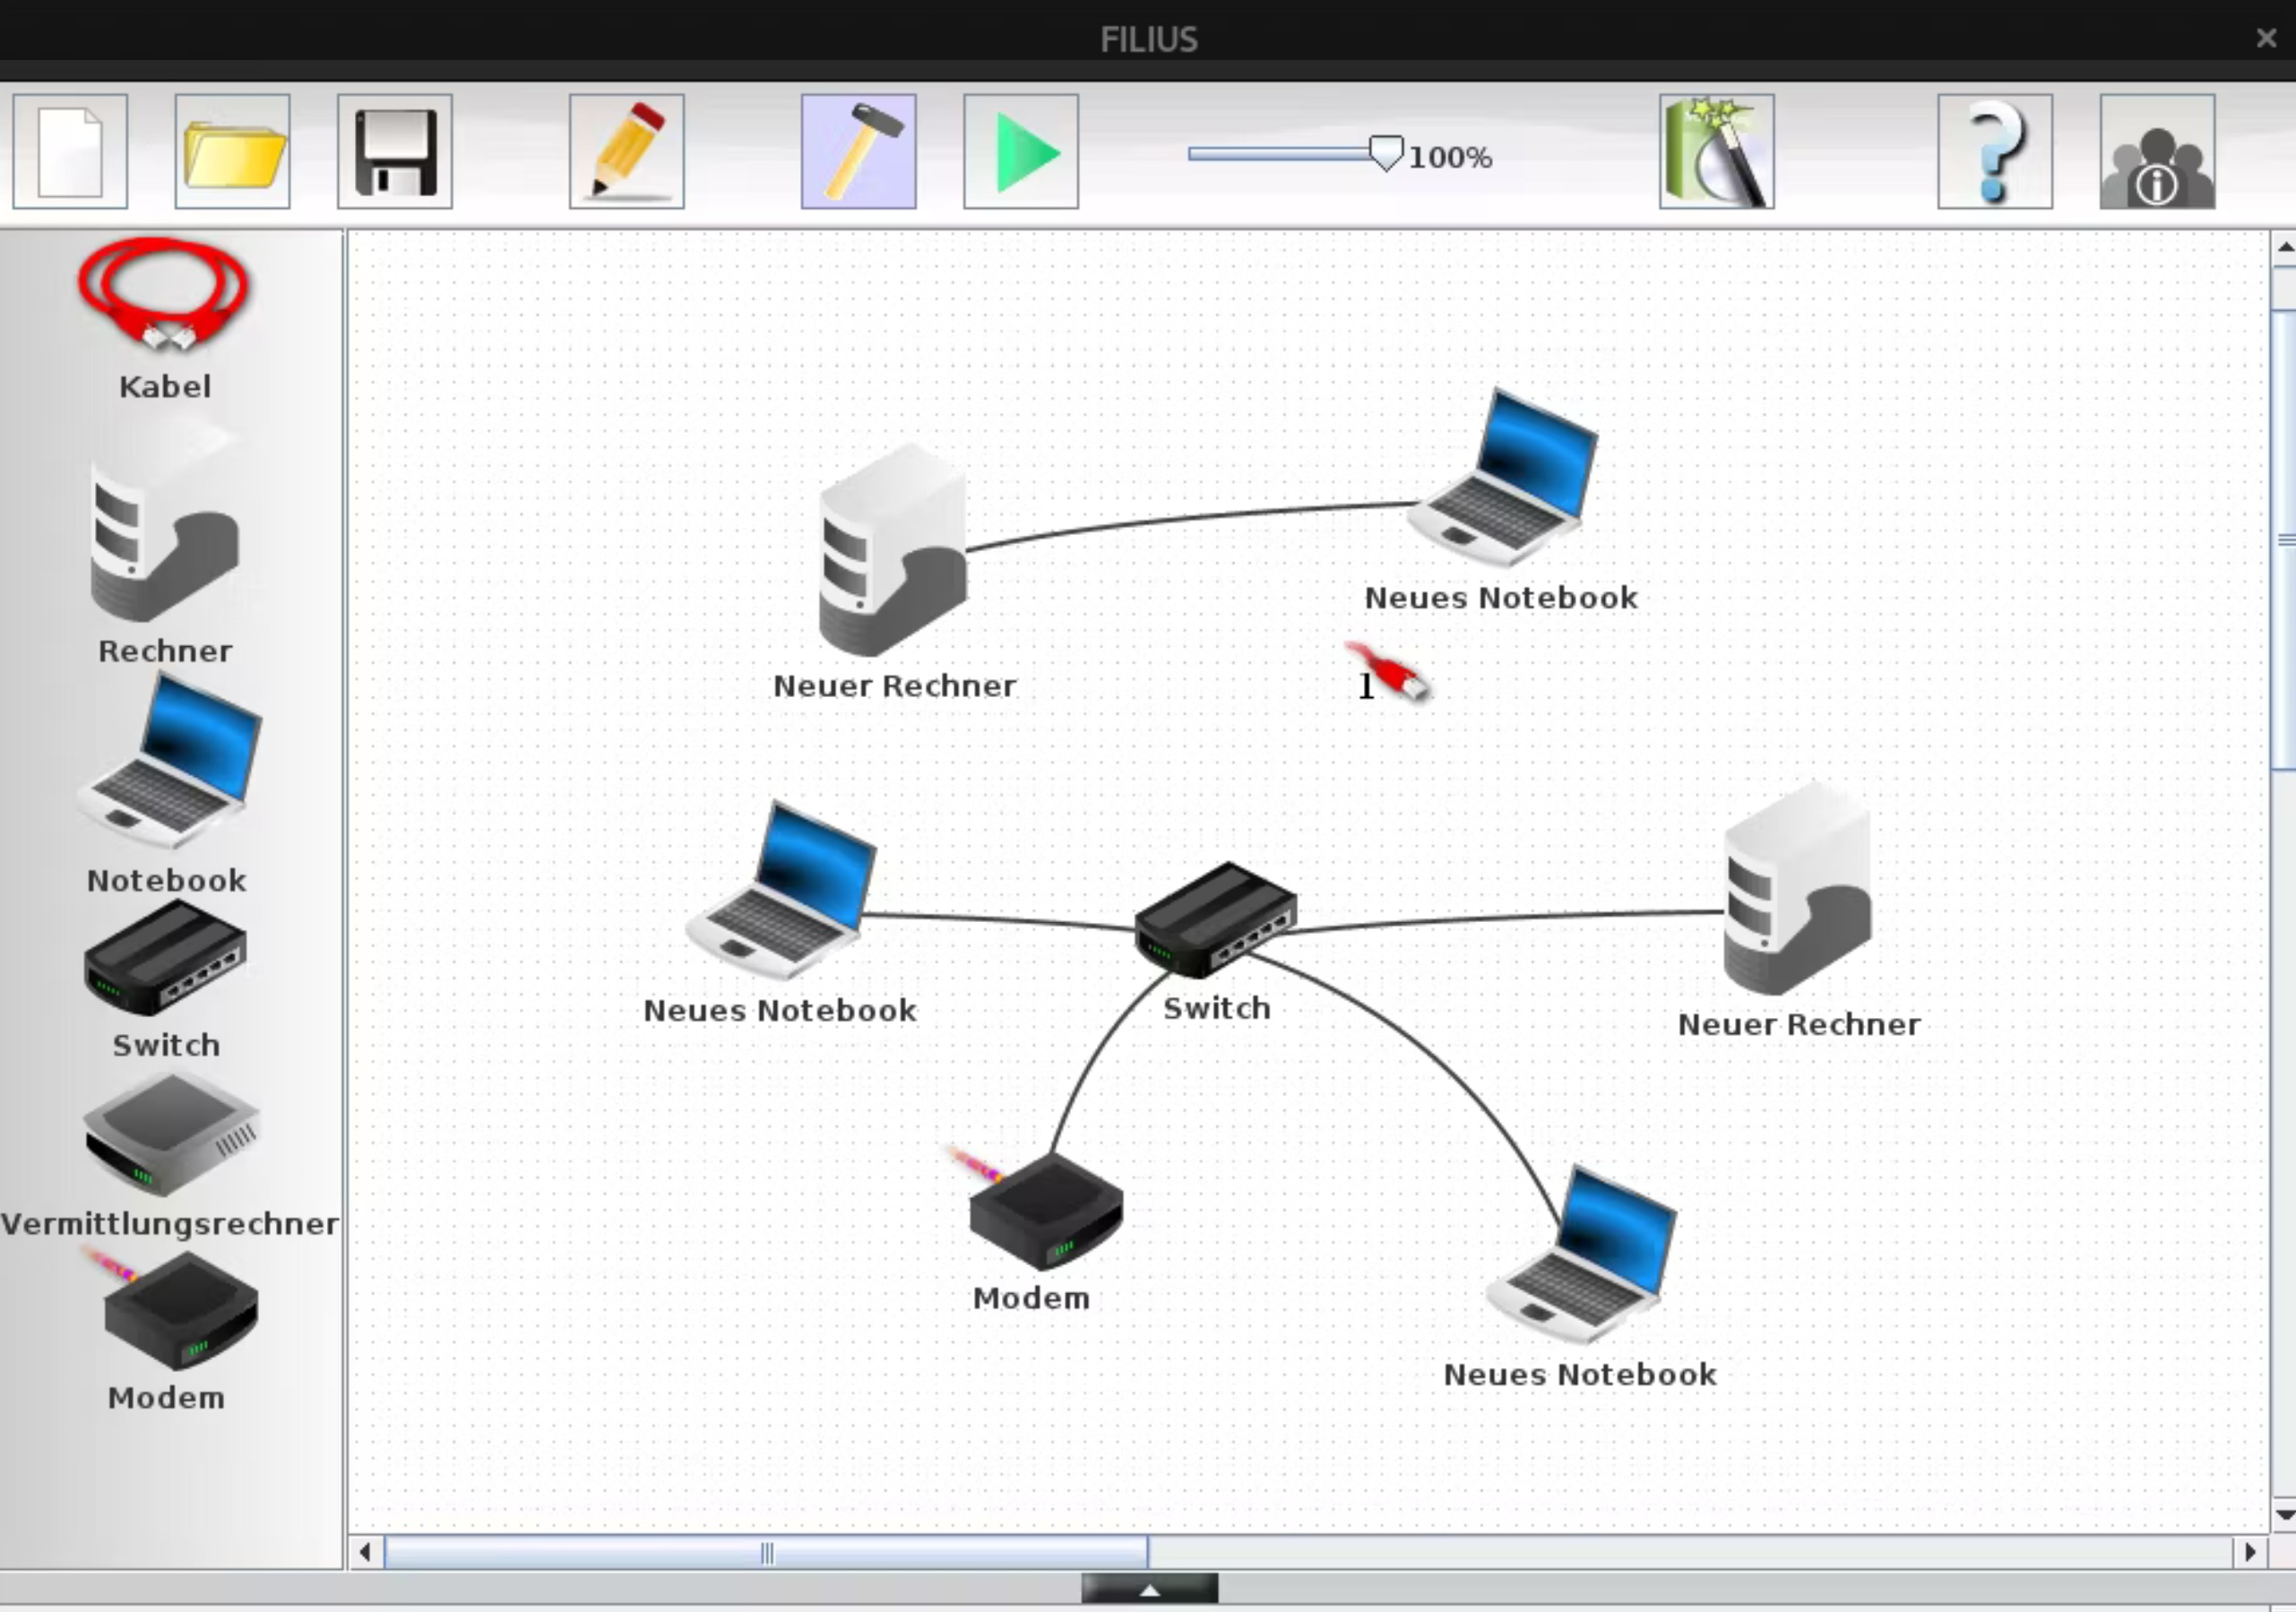Viewport: 2296px width, 1612px height.
Task: Expand the bottom properties panel arrow
Action: click(1150, 1589)
